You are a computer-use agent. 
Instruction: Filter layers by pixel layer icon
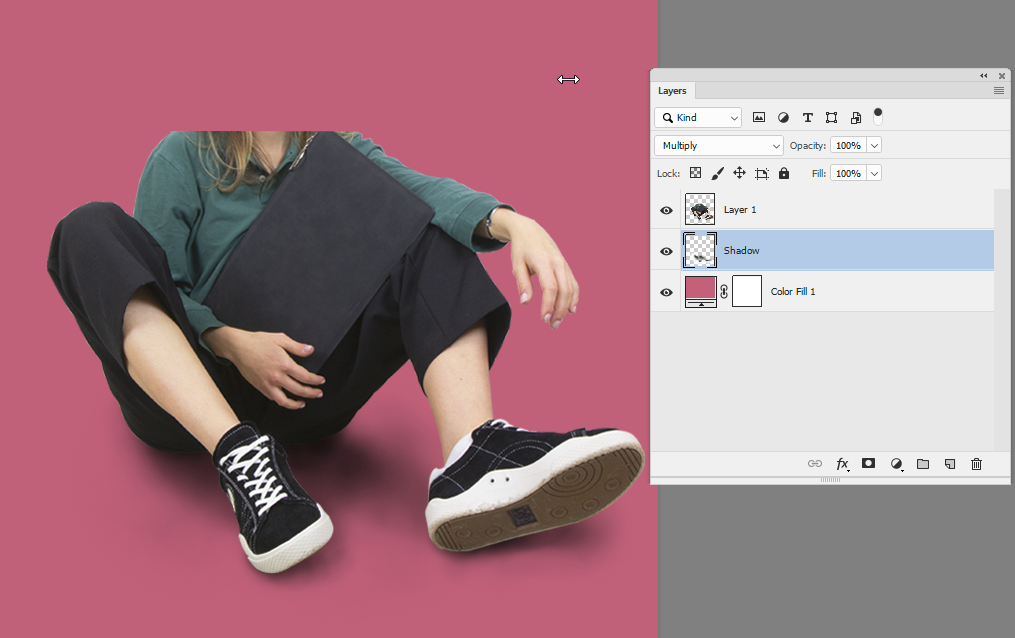click(759, 118)
